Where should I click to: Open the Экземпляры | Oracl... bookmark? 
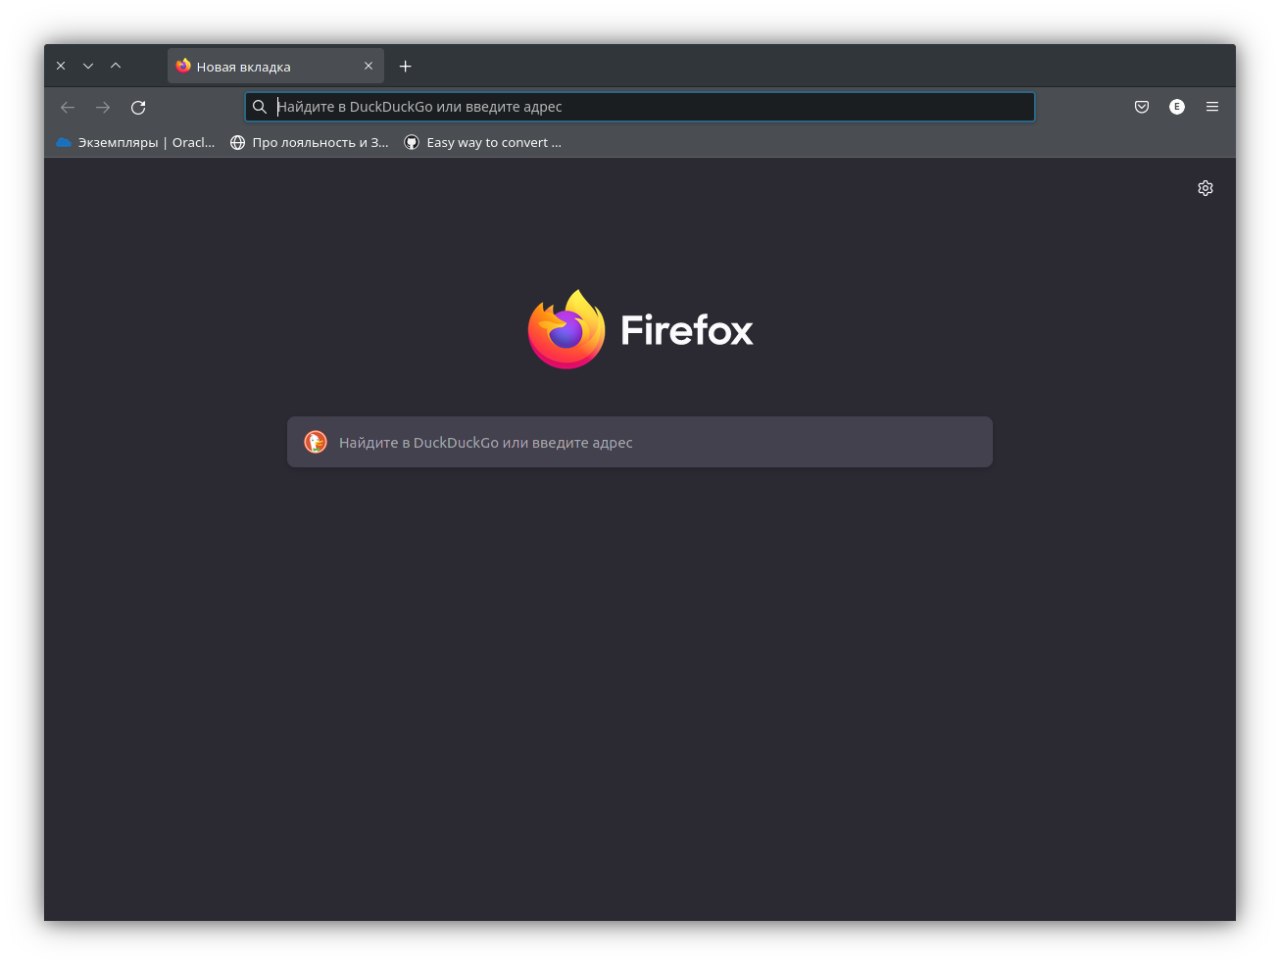coord(136,142)
